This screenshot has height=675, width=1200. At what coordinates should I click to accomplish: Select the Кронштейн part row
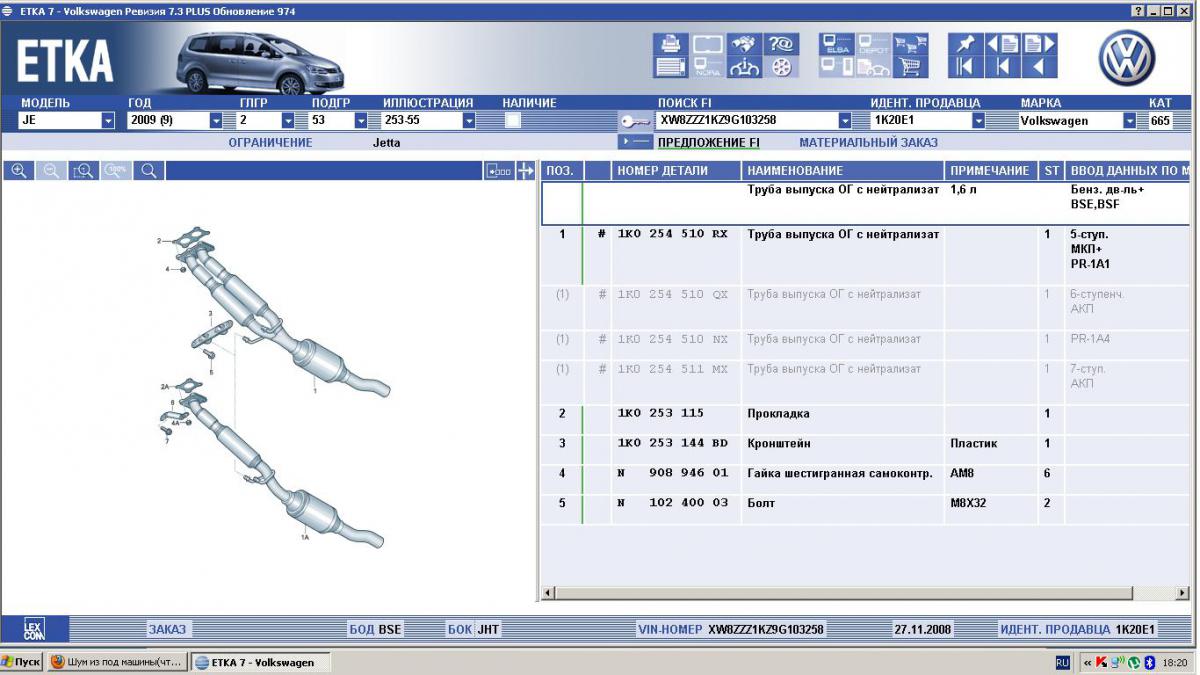pos(866,450)
